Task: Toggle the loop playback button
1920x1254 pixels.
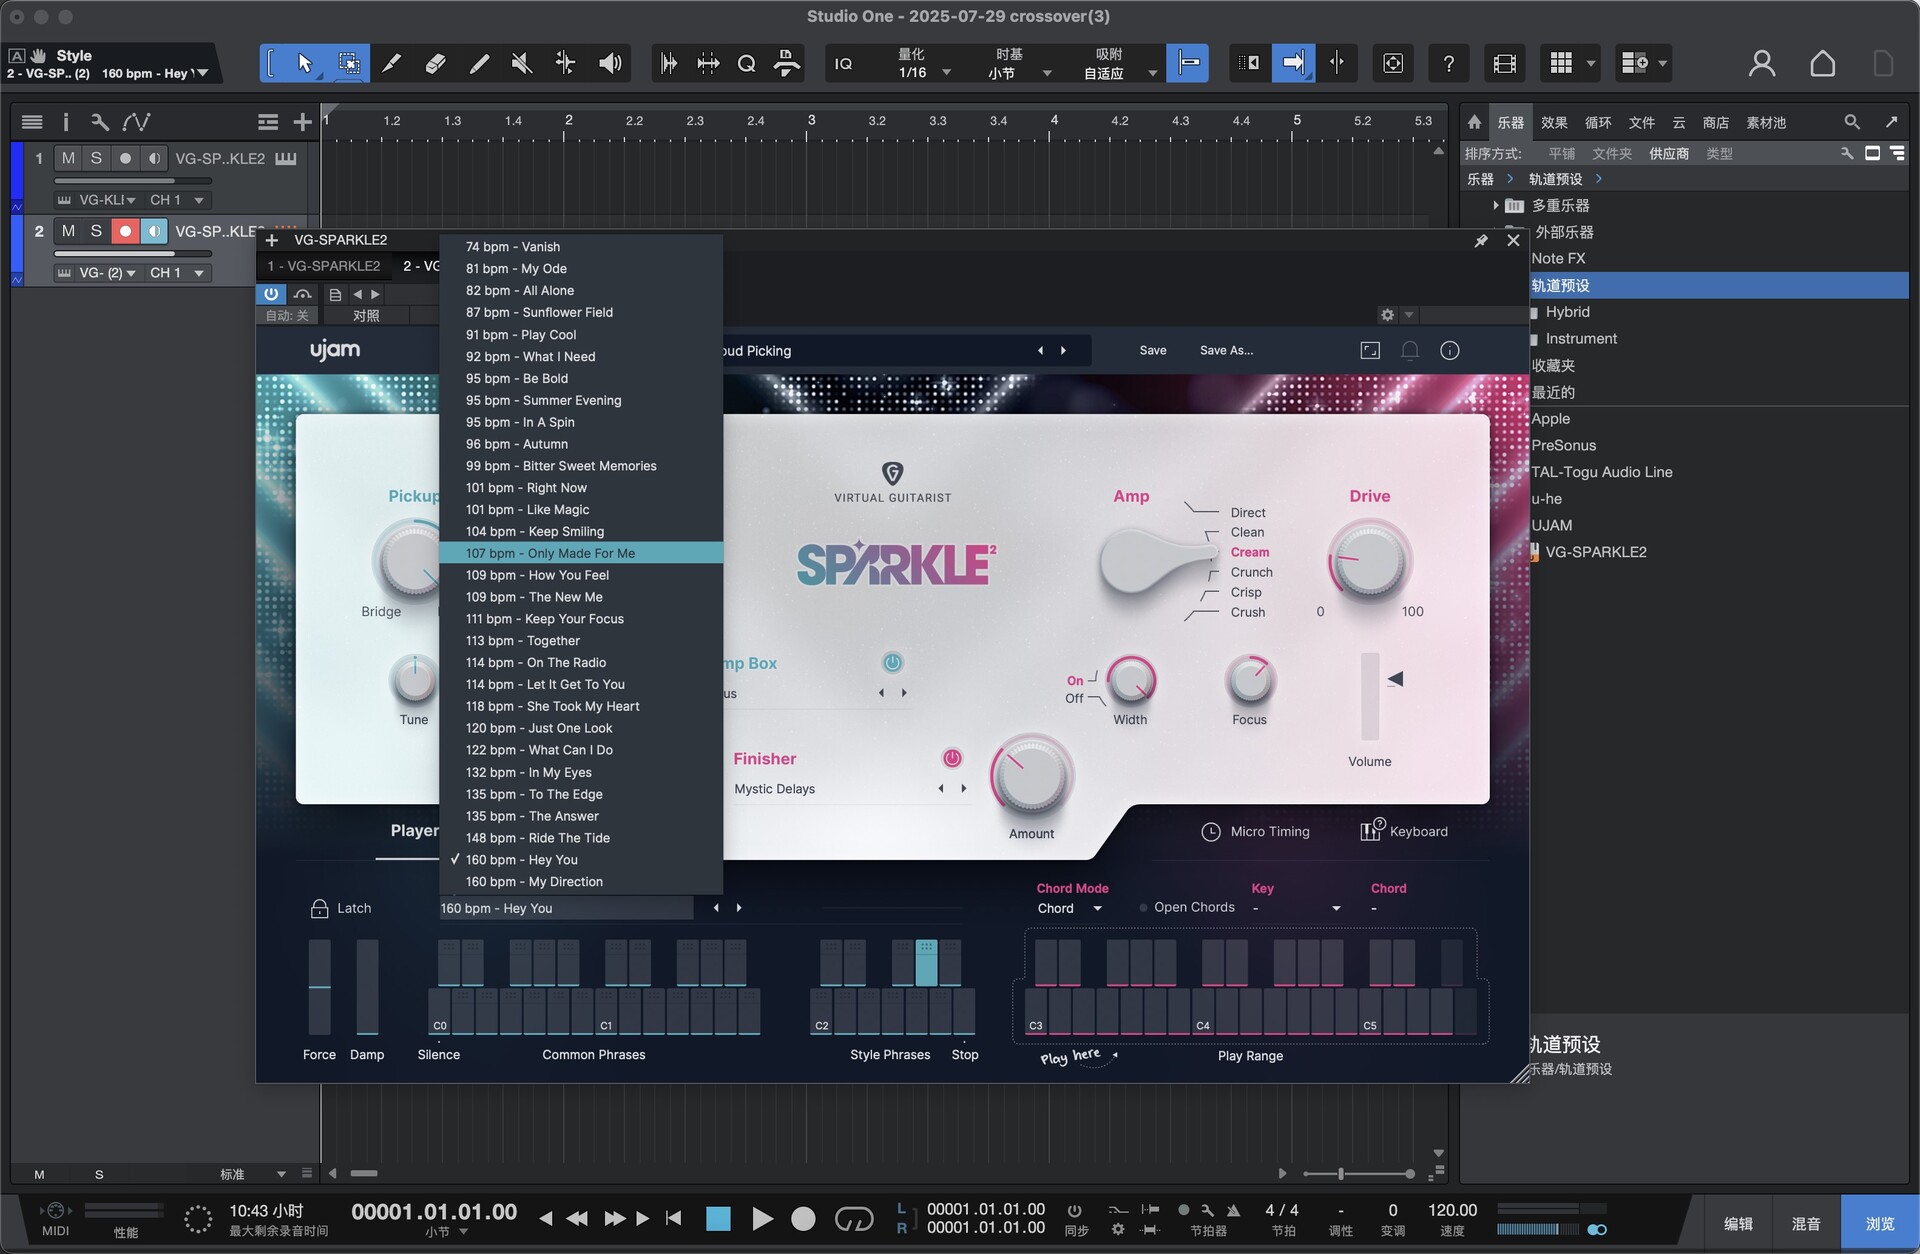Action: [x=853, y=1218]
